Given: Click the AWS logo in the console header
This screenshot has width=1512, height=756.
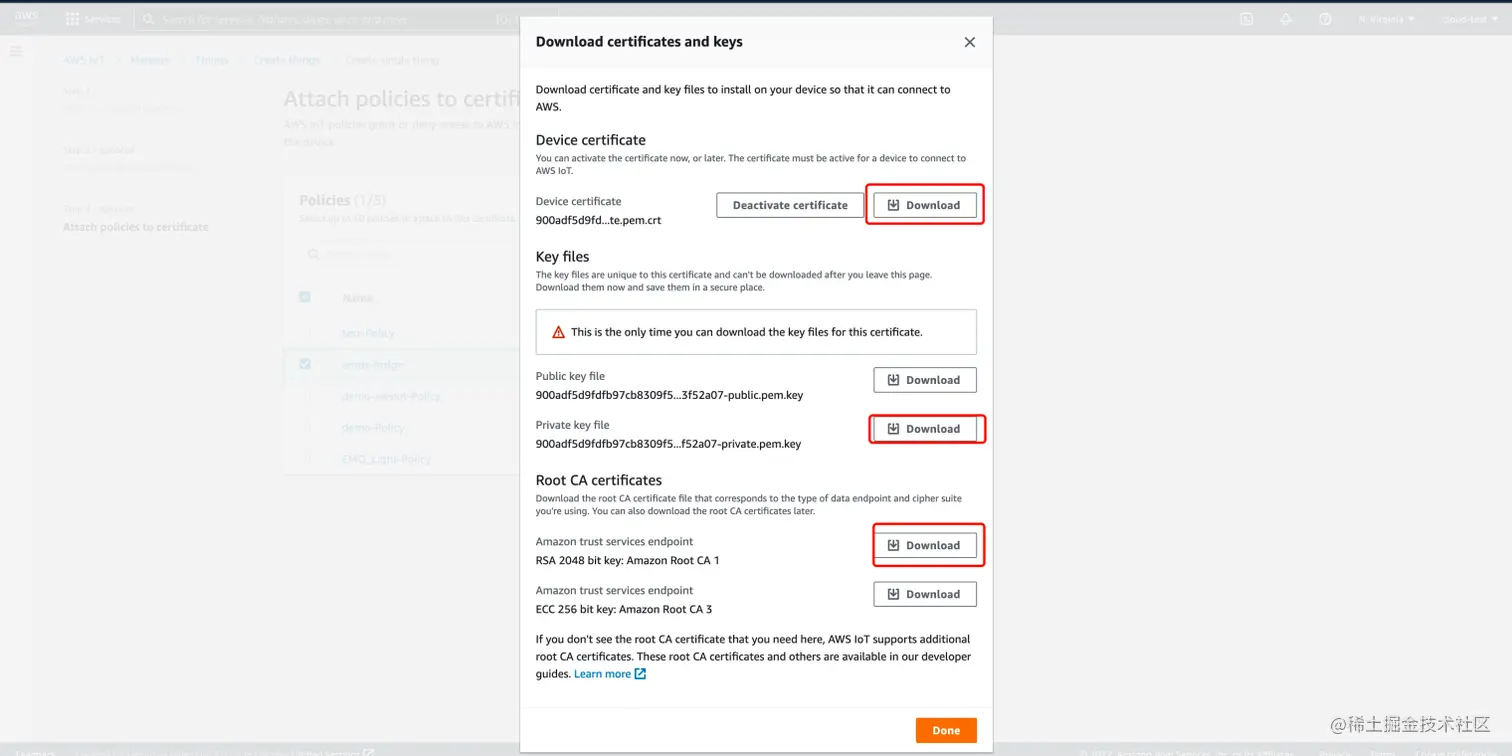Looking at the screenshot, I should point(26,19).
